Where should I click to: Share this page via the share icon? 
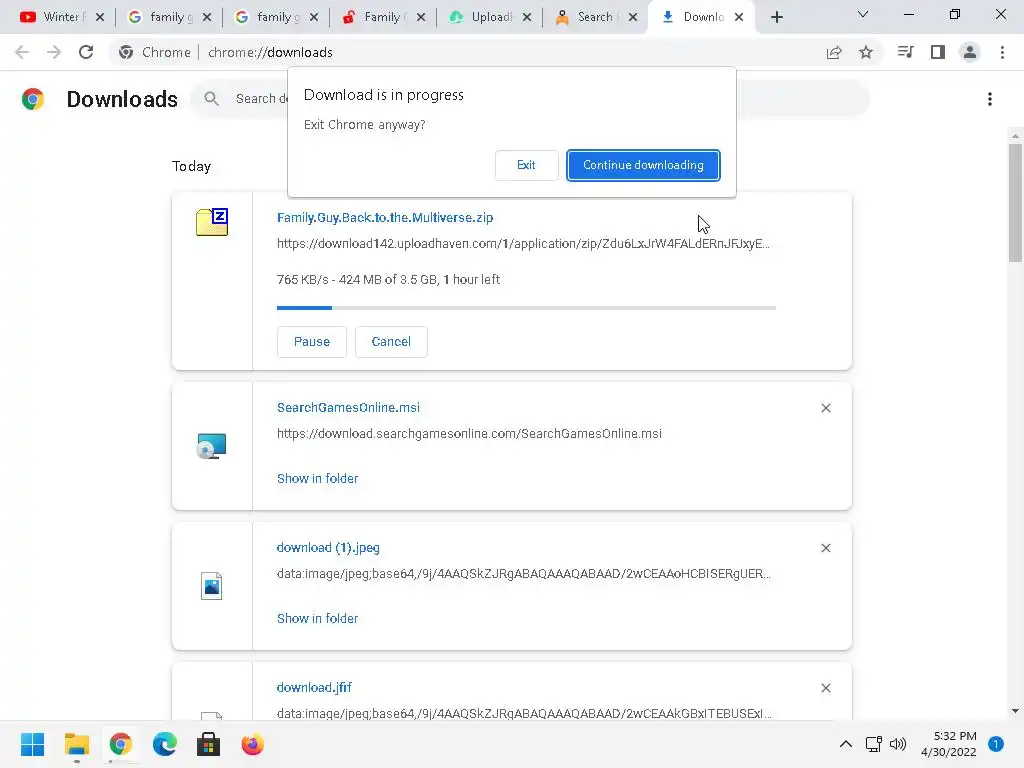tap(834, 52)
